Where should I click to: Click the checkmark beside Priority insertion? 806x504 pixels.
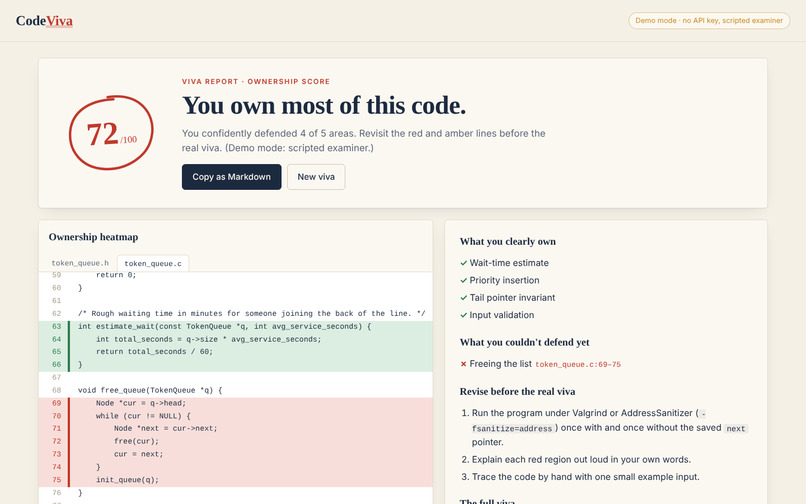pyautogui.click(x=464, y=280)
